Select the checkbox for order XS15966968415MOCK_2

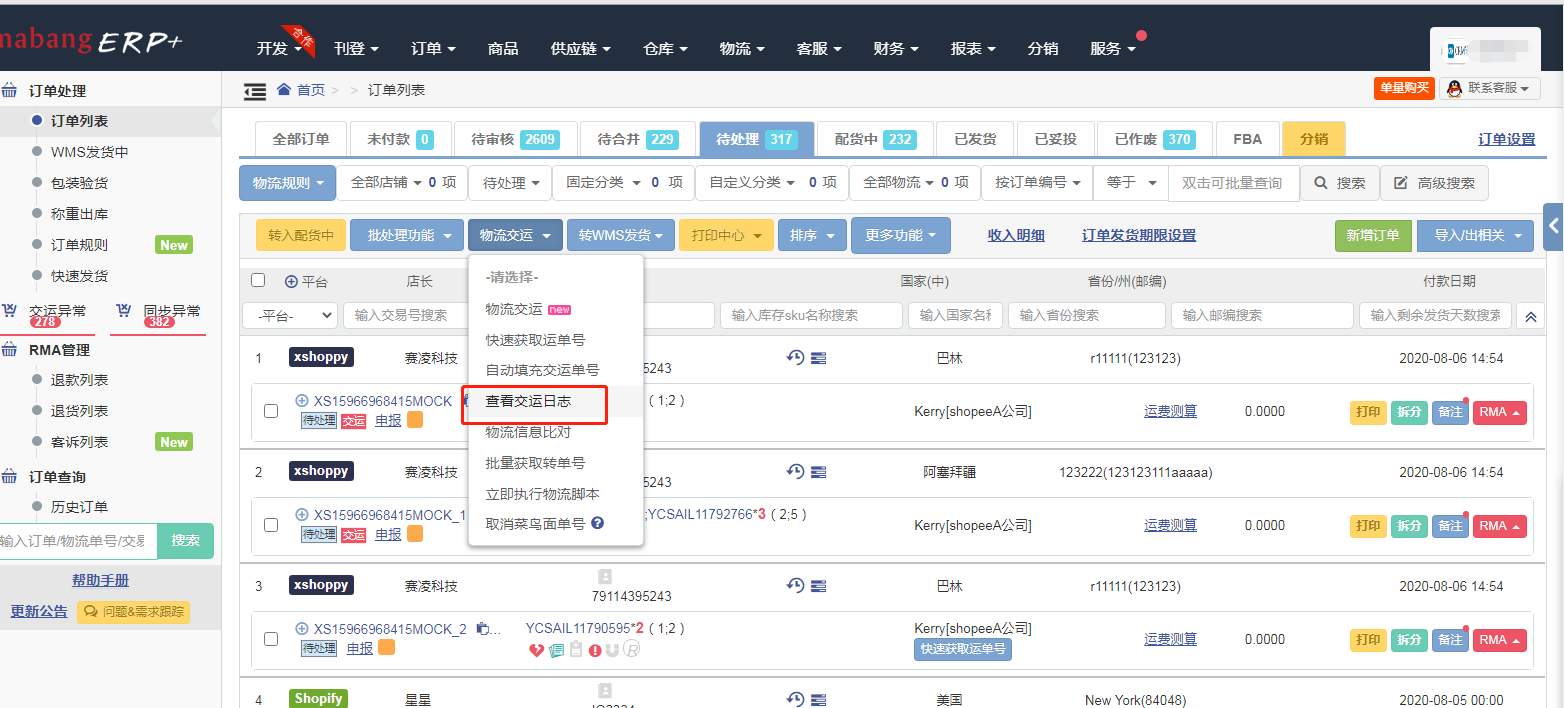pos(271,639)
